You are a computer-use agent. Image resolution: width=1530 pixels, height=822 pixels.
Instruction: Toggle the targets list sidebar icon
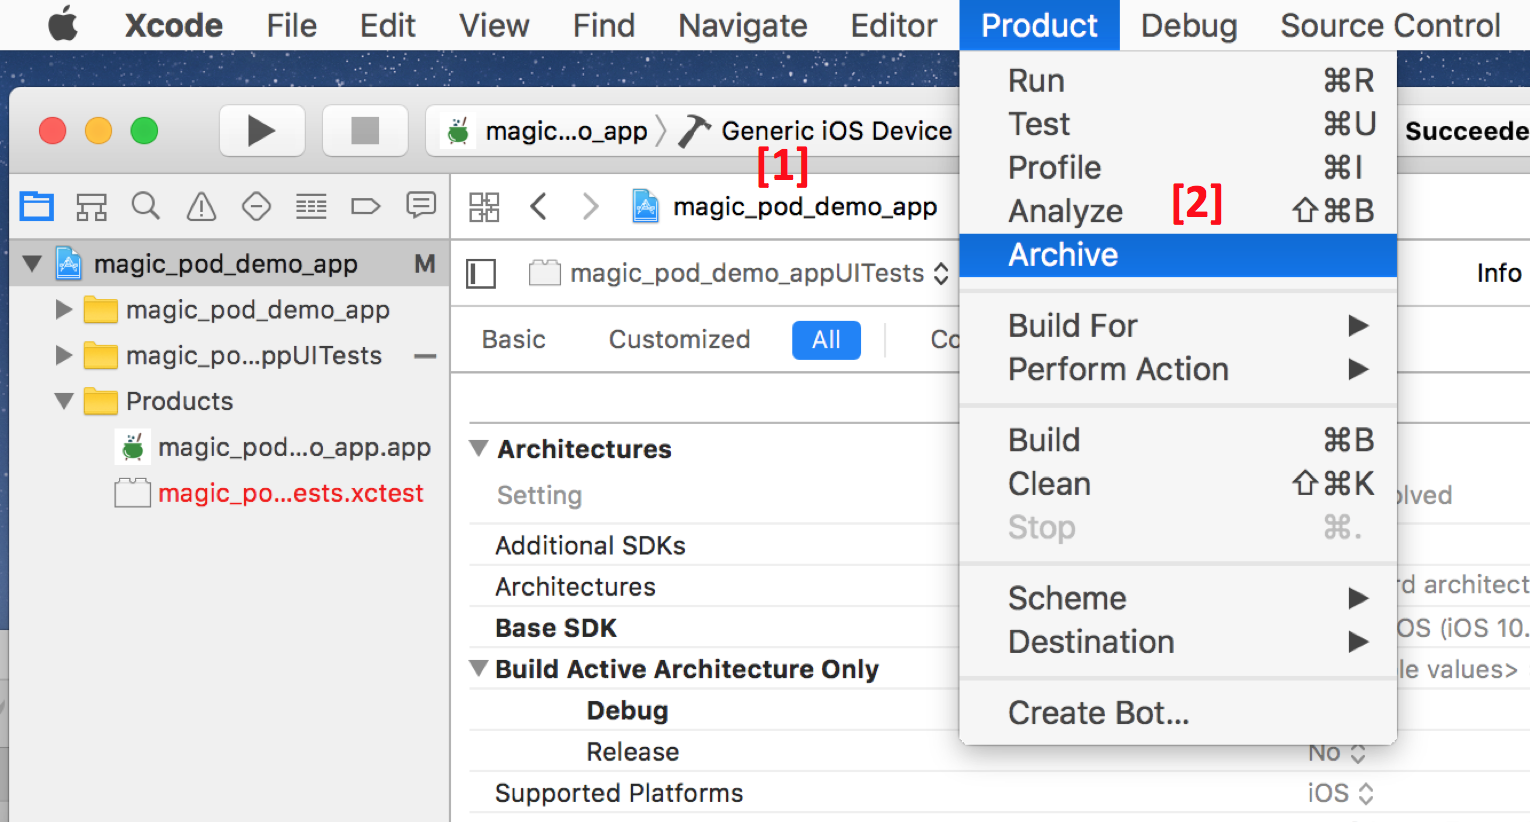pos(481,273)
